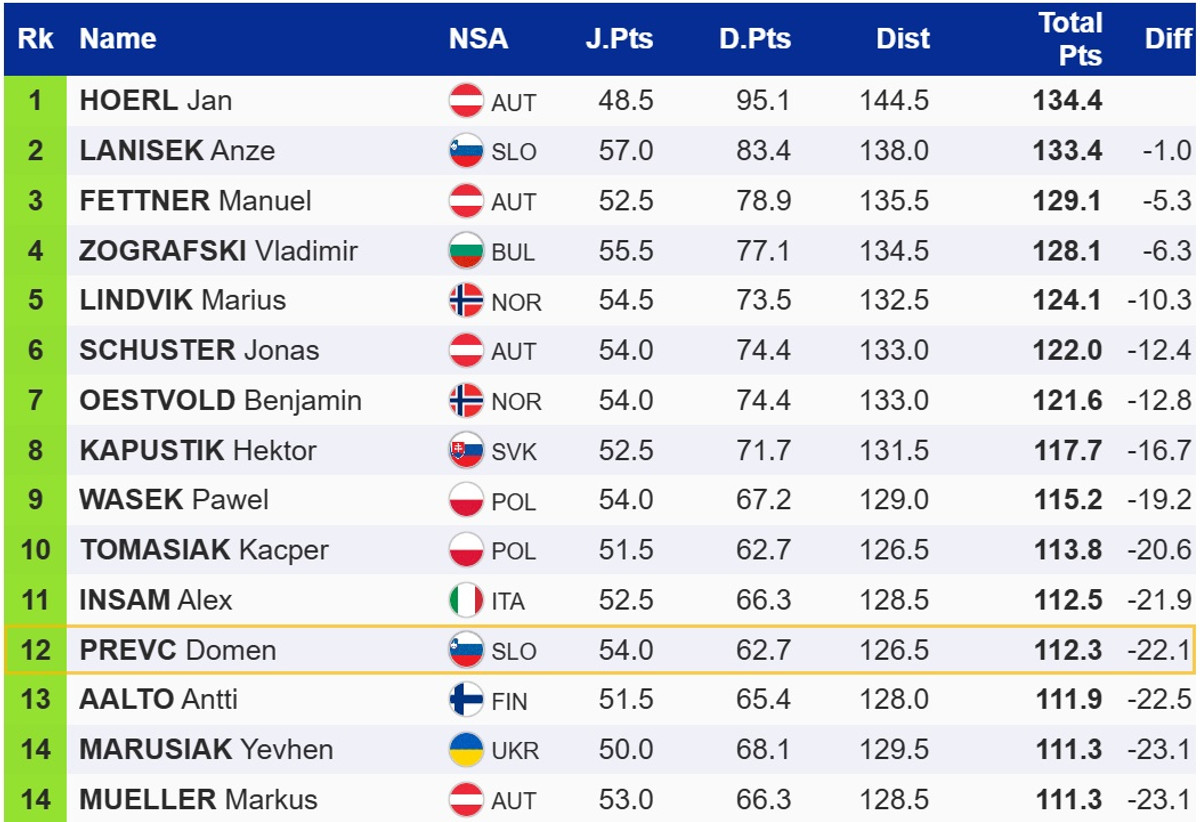Click OESTVOLD Benjamin total points 121.6
This screenshot has width=1200, height=822.
click(1068, 400)
